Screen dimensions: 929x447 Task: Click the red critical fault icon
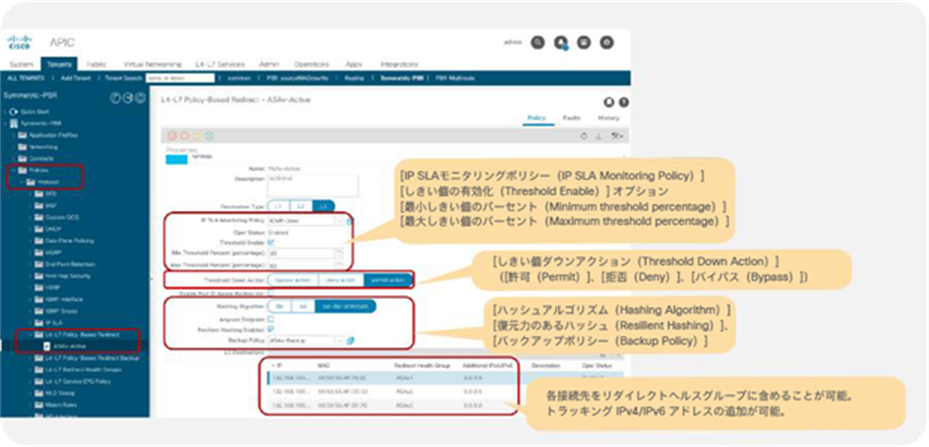pos(172,136)
